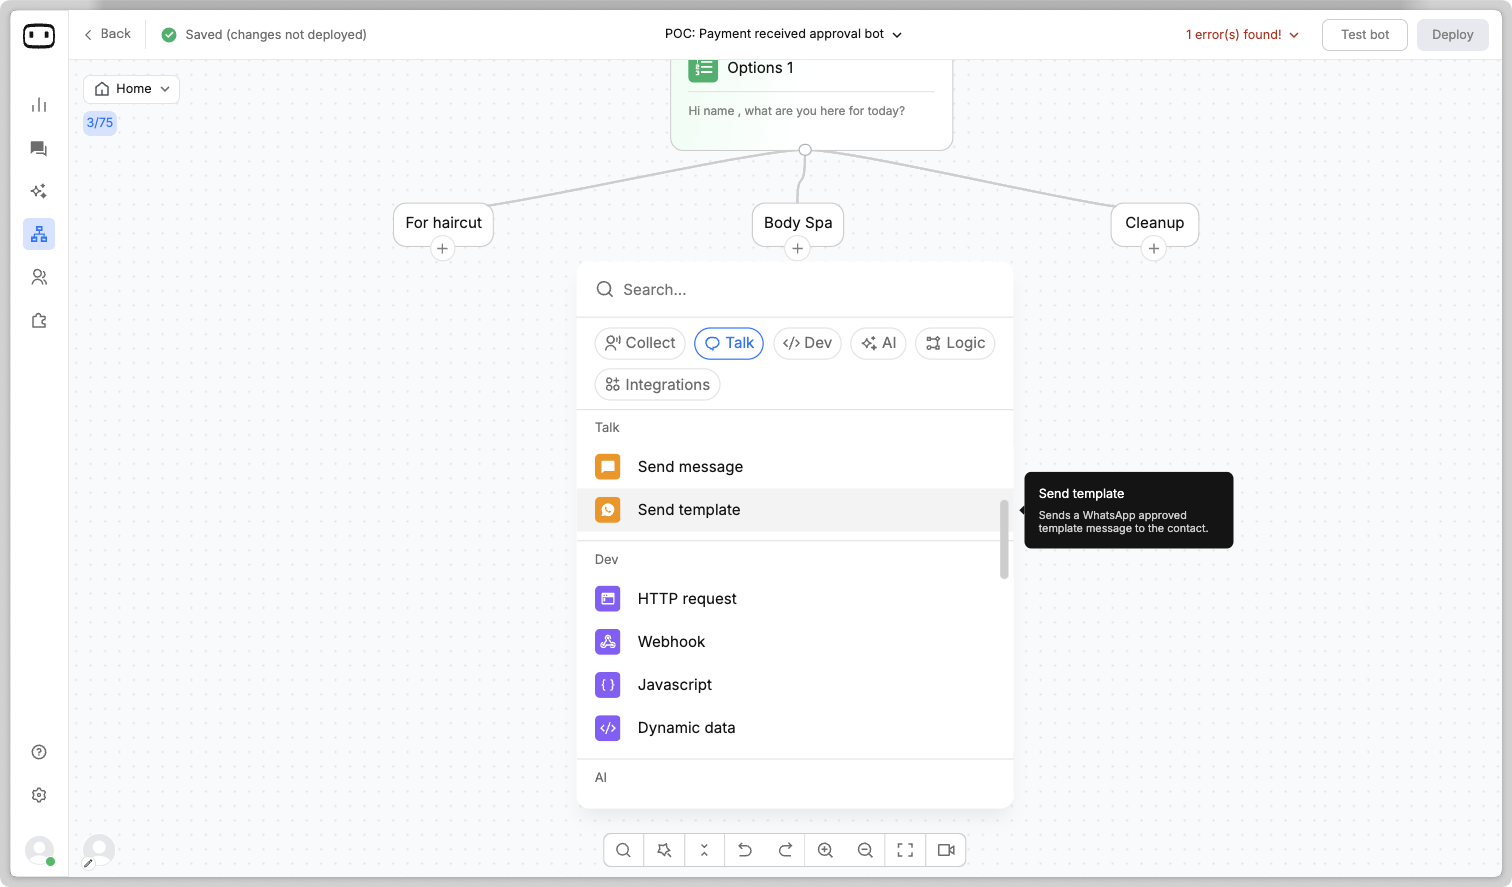Select the Cleanup option node
1512x887 pixels.
[1155, 223]
